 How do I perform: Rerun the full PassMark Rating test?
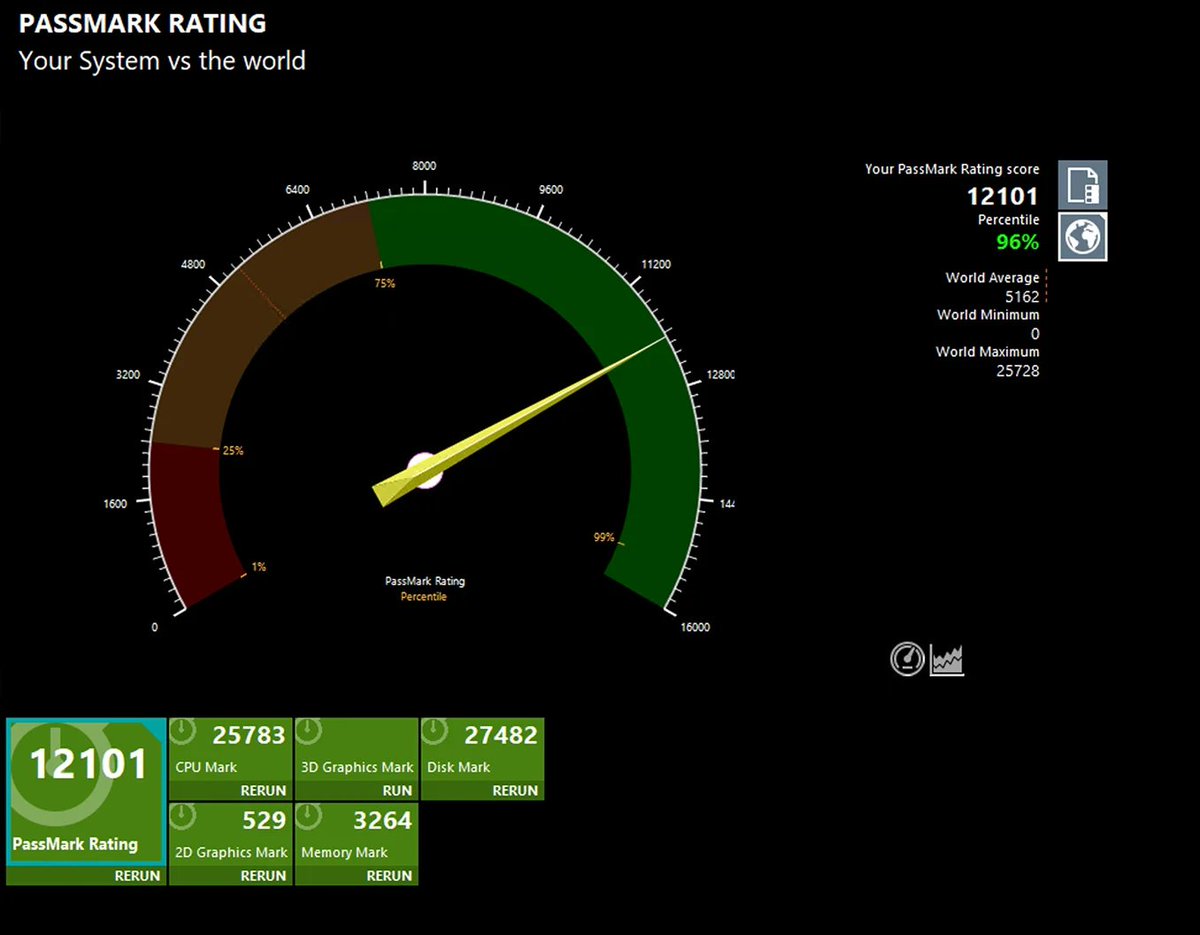tap(137, 875)
